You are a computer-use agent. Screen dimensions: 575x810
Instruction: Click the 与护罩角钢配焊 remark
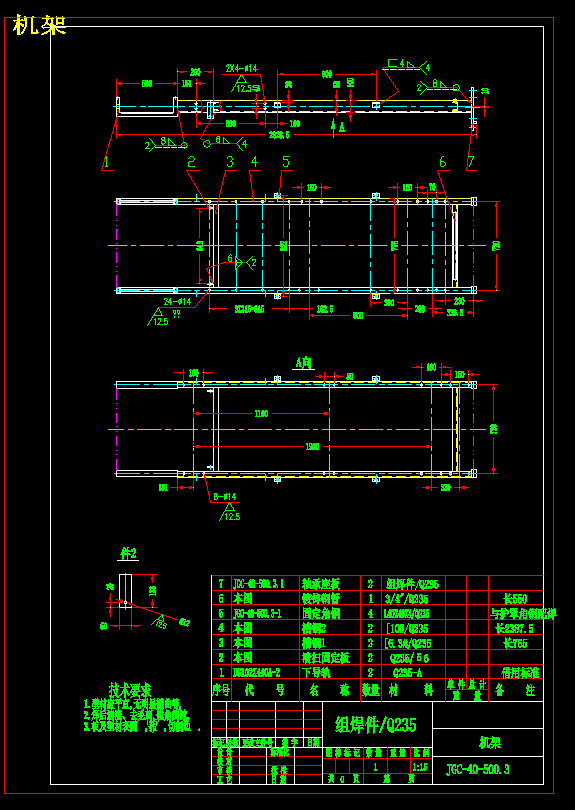coord(523,613)
